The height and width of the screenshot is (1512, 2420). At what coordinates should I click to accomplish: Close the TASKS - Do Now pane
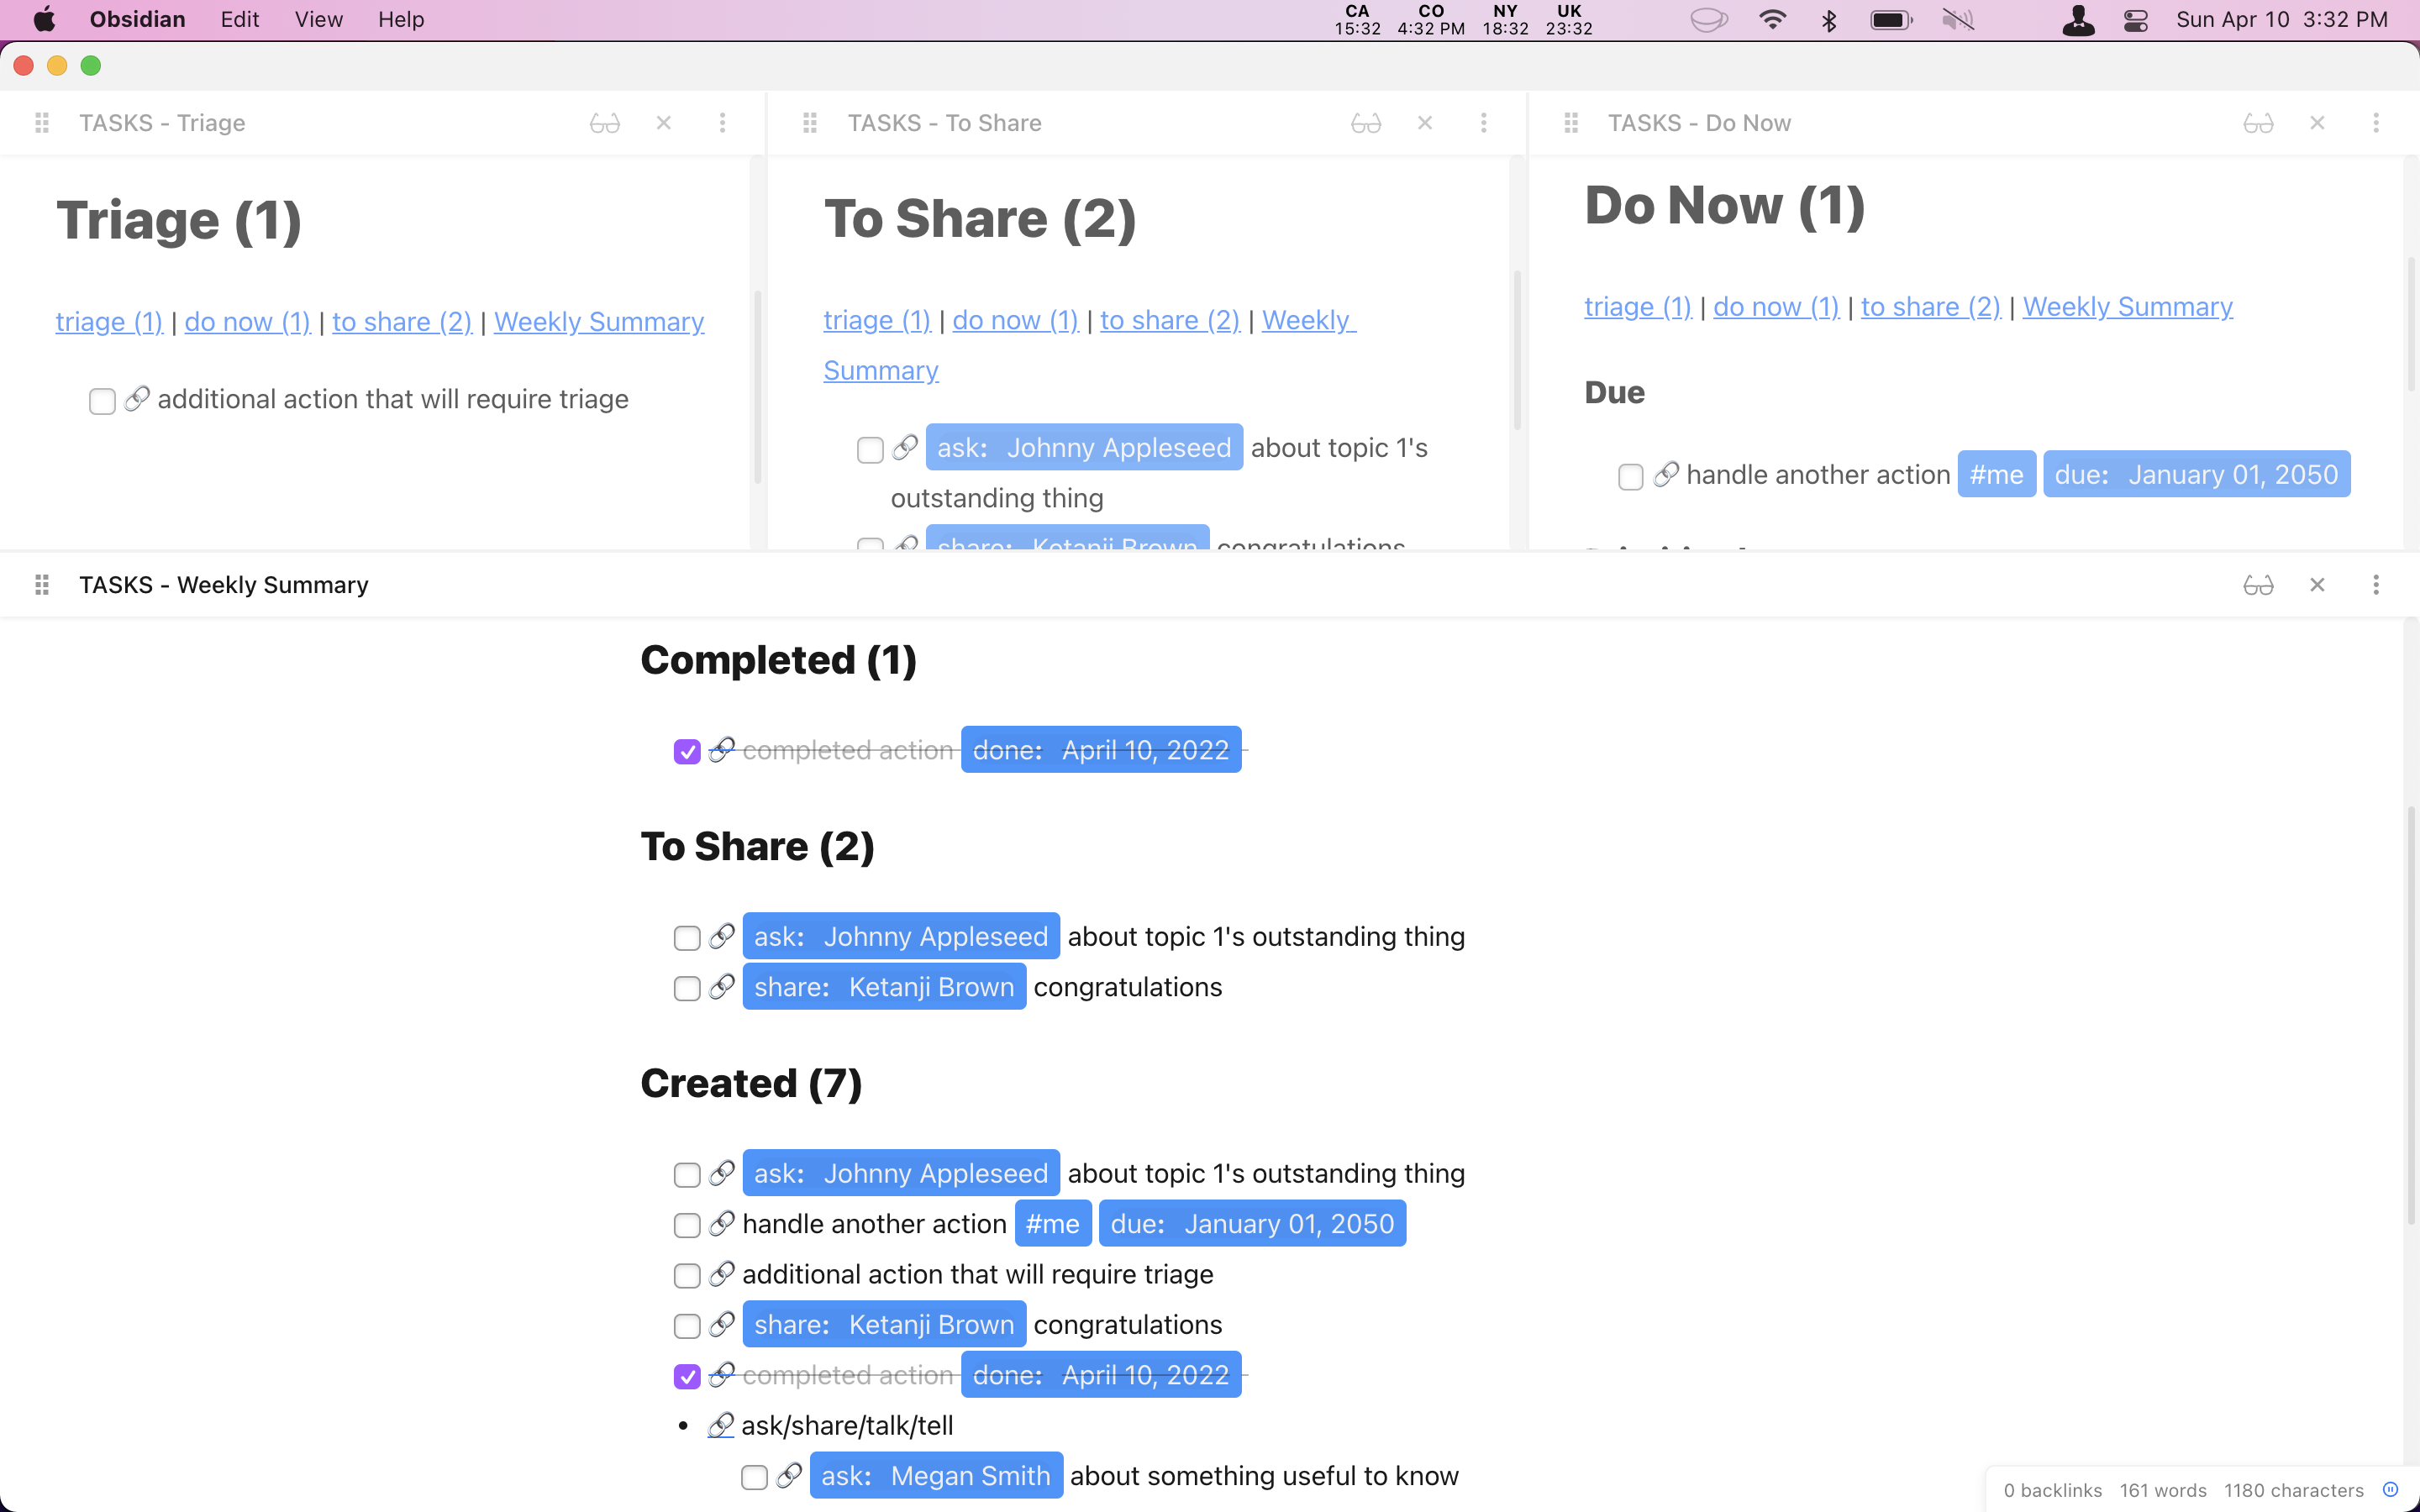point(2317,123)
